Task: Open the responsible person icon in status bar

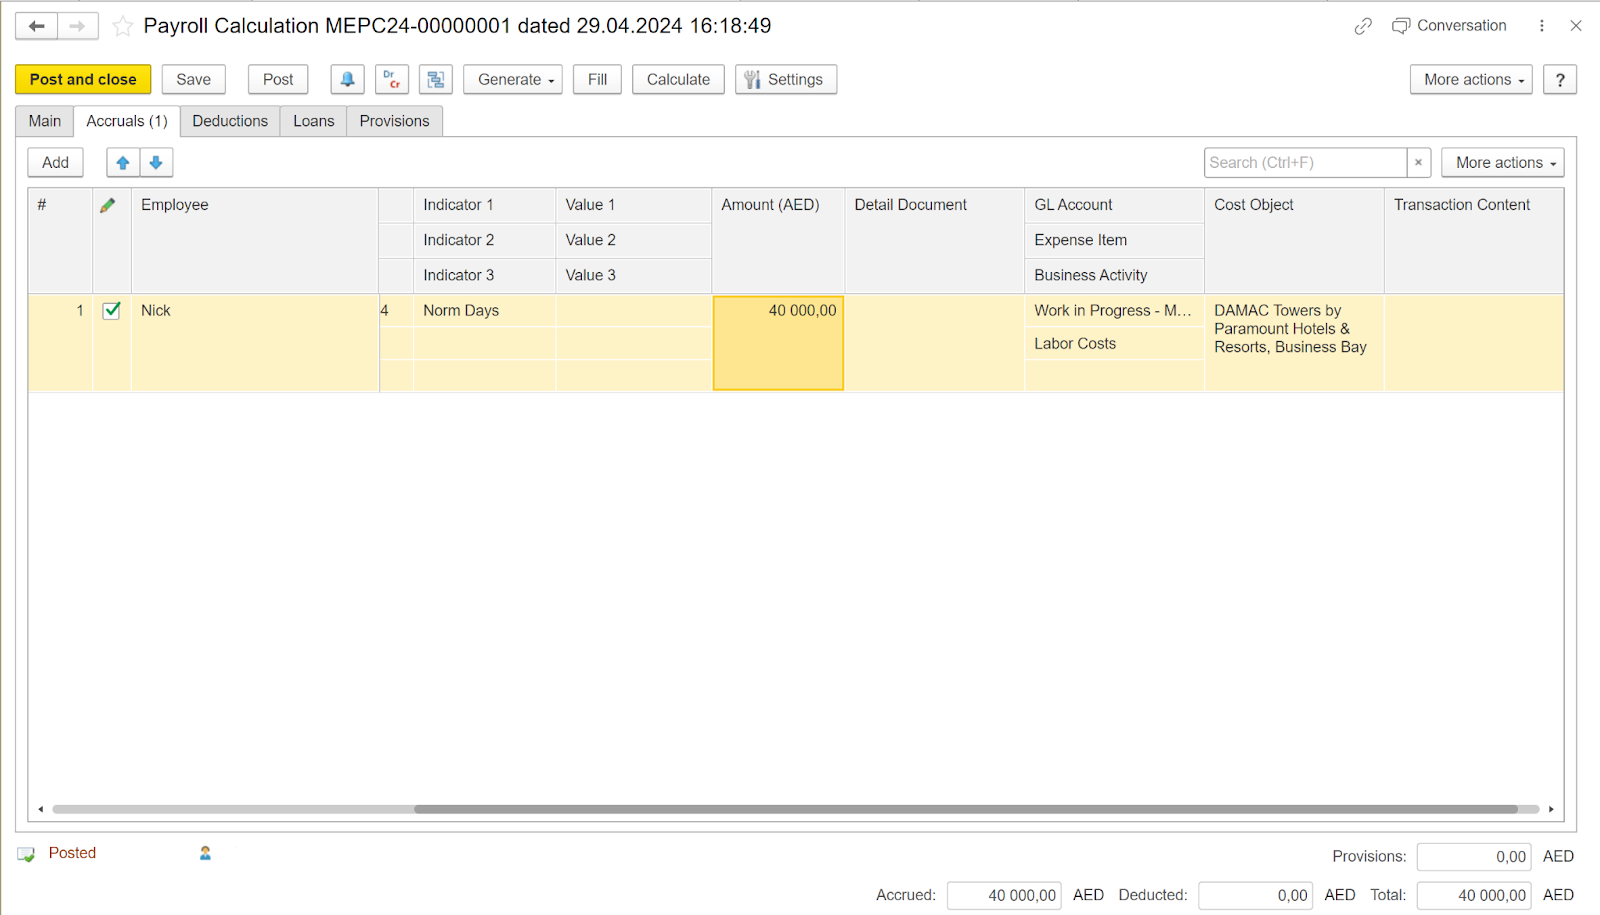Action: click(205, 853)
